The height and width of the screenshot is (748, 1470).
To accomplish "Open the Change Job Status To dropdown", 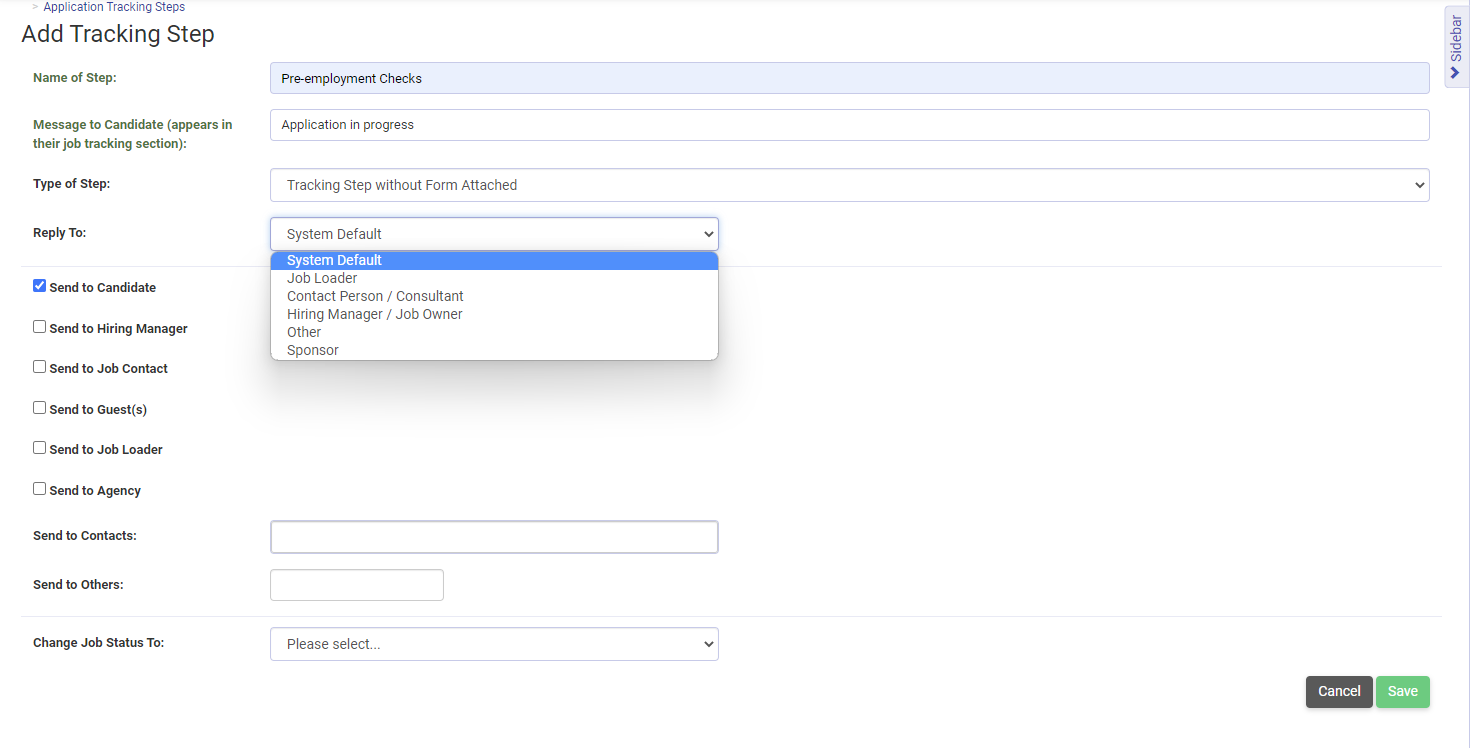I will [494, 644].
